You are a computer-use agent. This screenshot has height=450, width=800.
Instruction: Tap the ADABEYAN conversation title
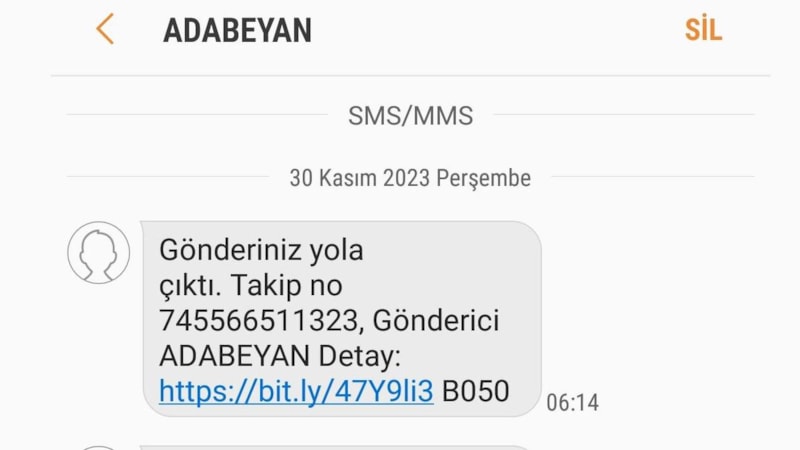point(237,31)
